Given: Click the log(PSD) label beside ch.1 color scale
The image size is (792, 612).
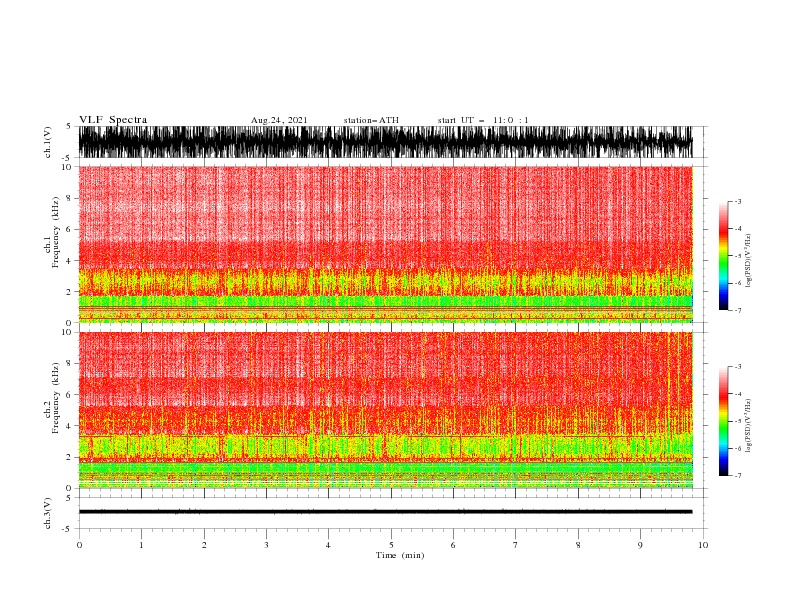Looking at the screenshot, I should [x=749, y=261].
